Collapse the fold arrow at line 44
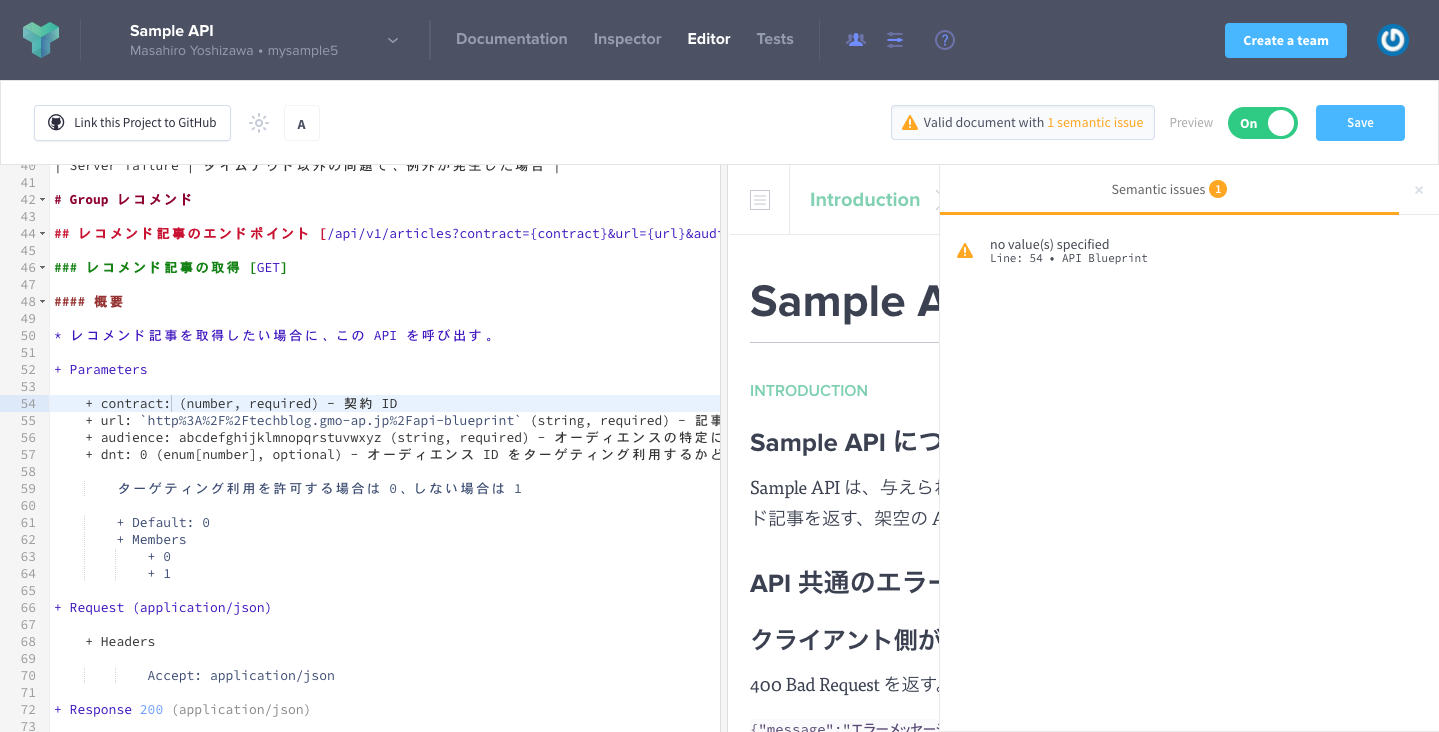Viewport: 1439px width, 732px height. point(42,234)
